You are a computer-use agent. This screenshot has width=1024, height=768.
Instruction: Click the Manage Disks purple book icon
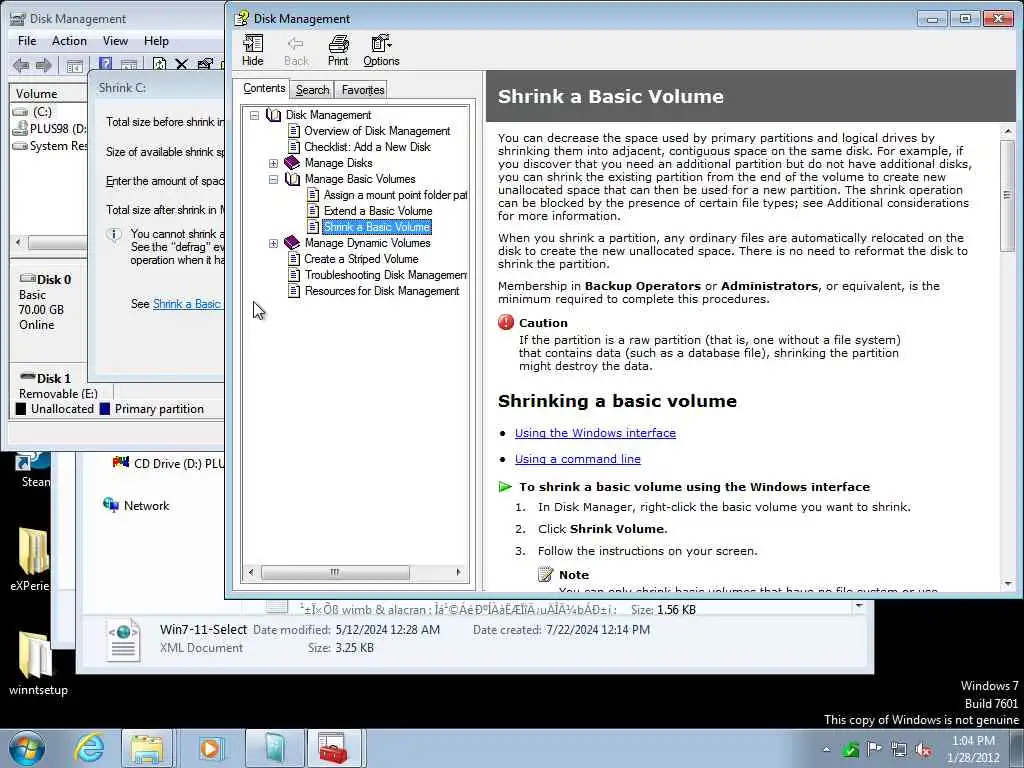(x=292, y=163)
